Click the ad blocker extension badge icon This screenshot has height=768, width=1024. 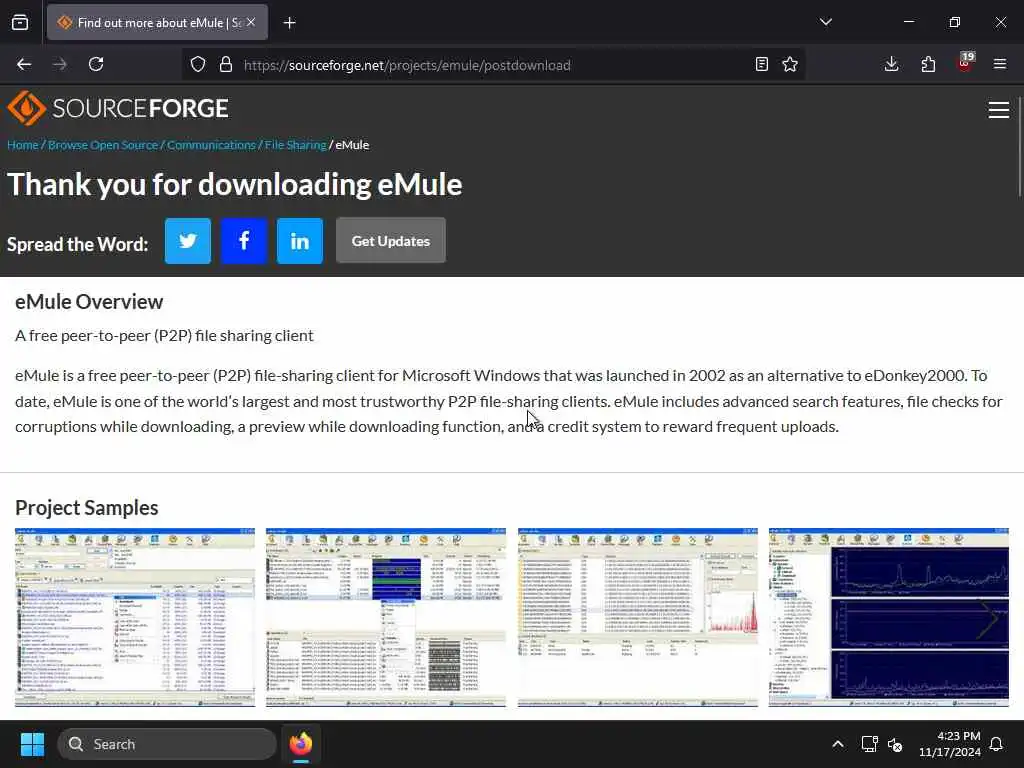pyautogui.click(x=965, y=63)
